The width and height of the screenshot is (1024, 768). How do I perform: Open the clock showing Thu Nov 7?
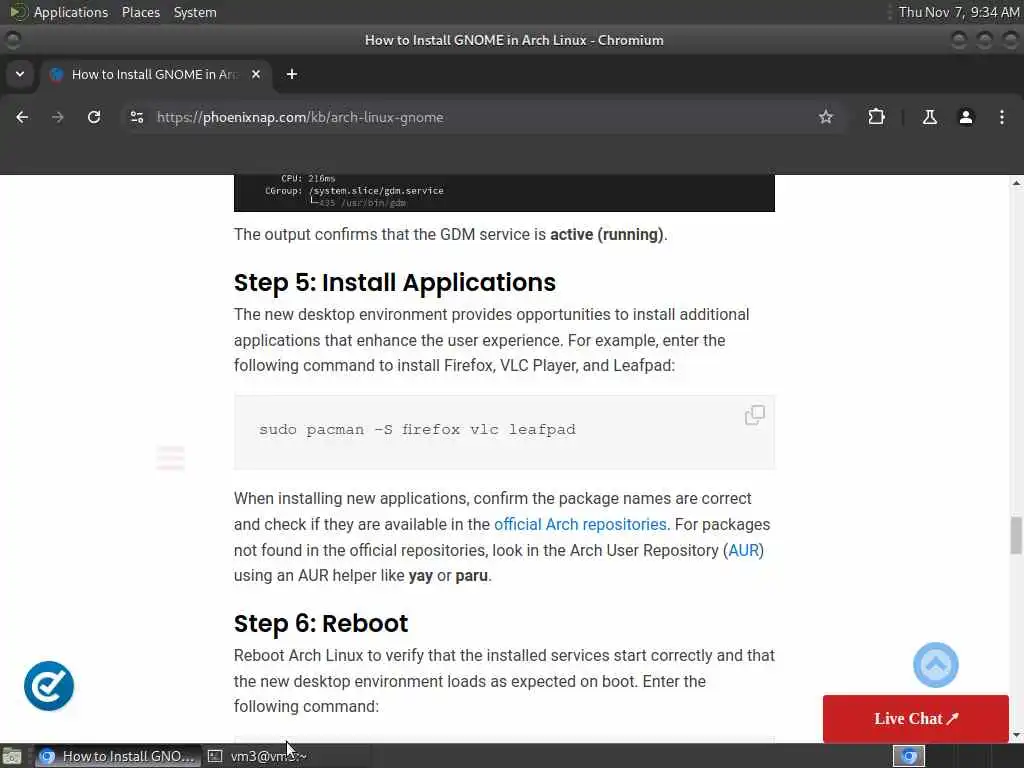pos(959,12)
